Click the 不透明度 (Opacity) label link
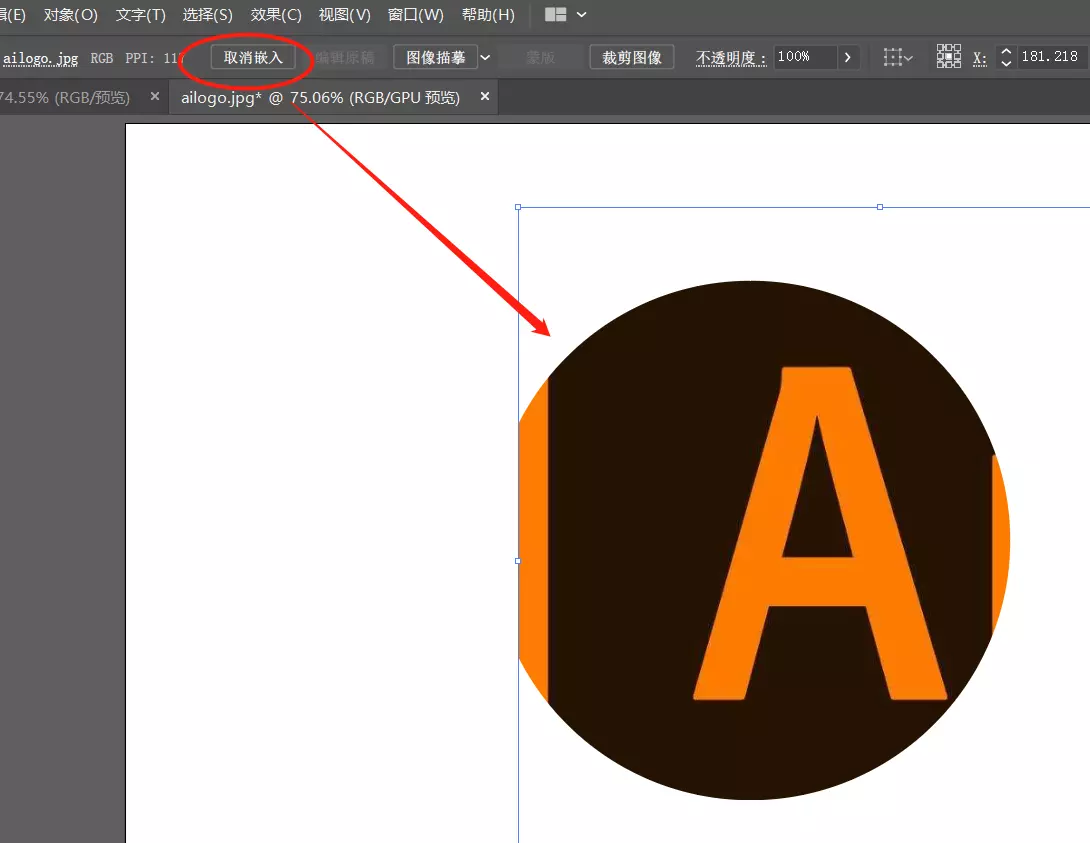1090x843 pixels. pos(730,58)
